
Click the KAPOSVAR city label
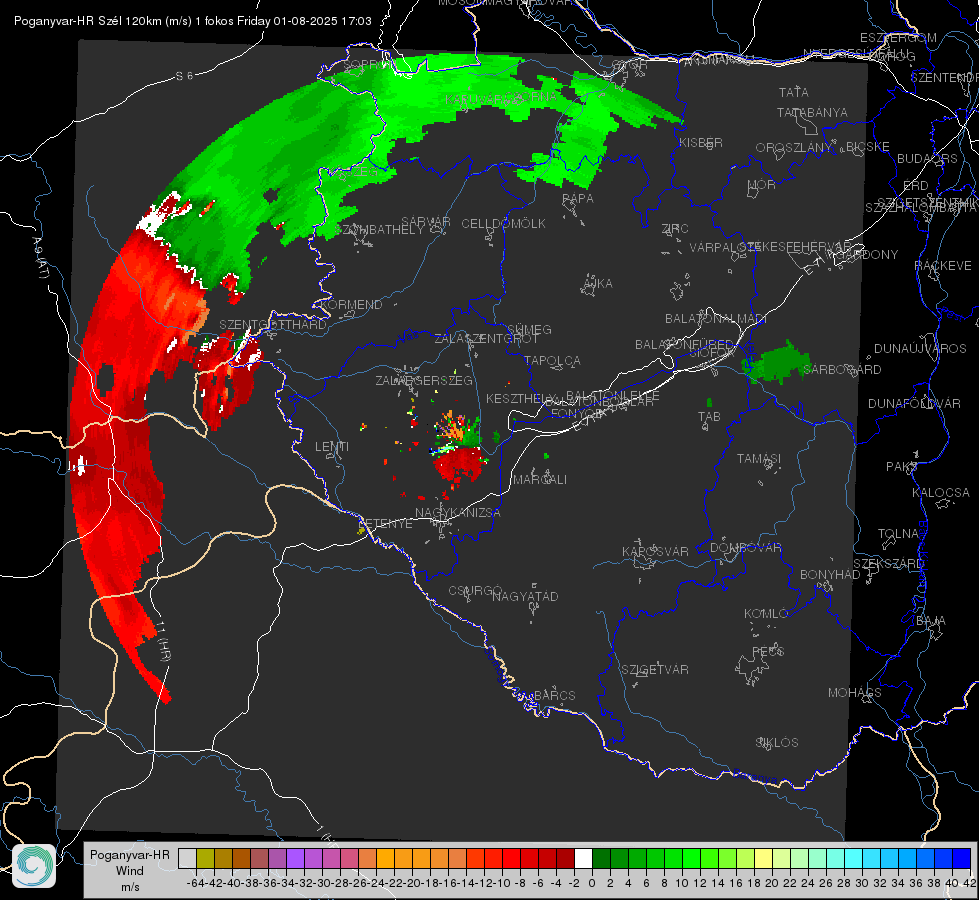point(655,552)
